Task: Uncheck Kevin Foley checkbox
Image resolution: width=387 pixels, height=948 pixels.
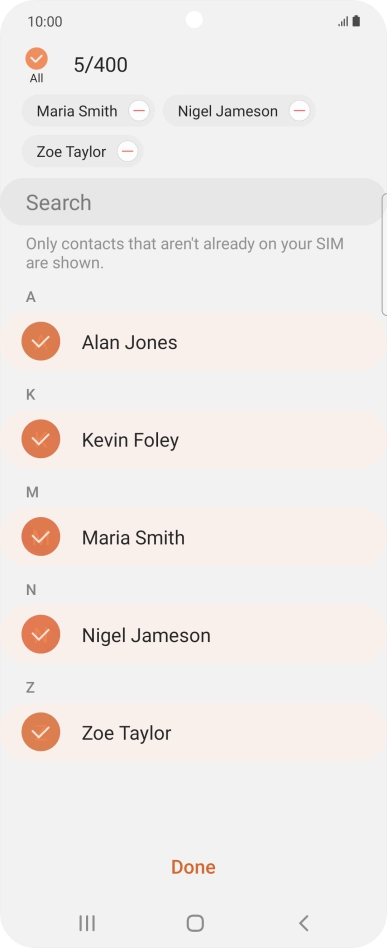Action: (41, 439)
